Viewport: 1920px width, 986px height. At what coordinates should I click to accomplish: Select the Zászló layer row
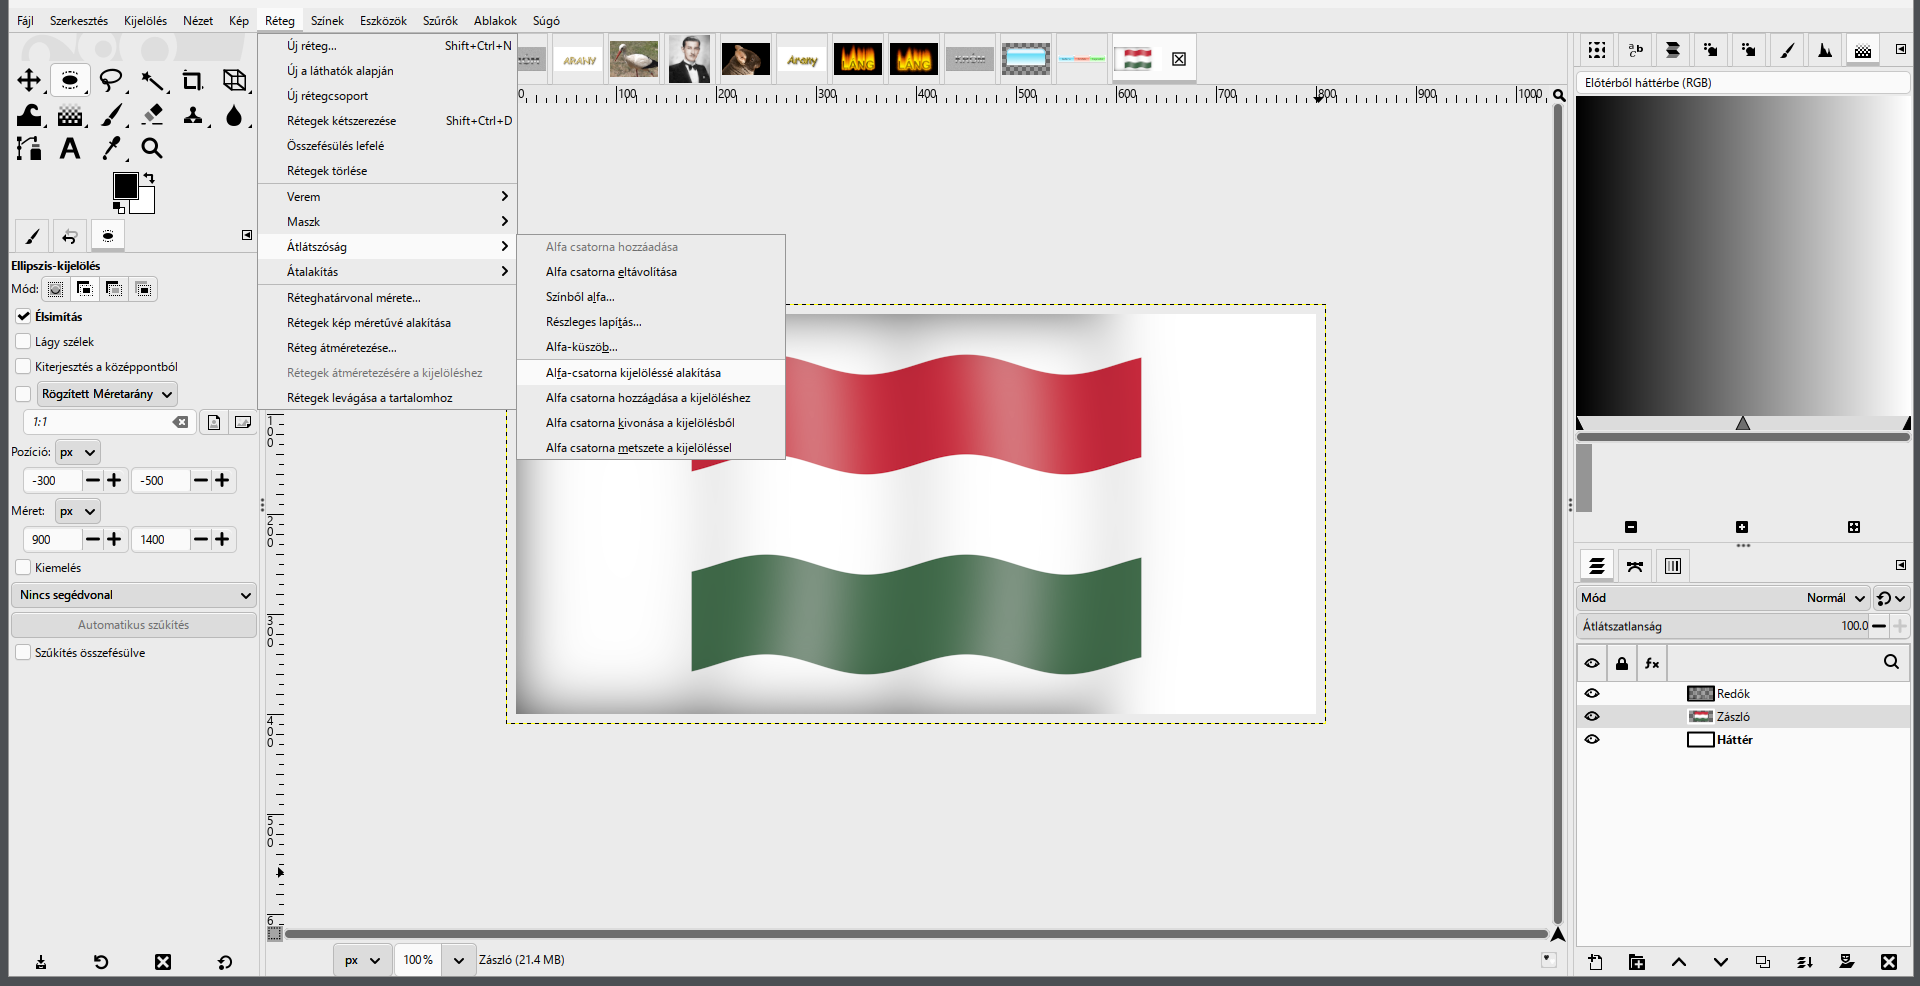pyautogui.click(x=1742, y=716)
